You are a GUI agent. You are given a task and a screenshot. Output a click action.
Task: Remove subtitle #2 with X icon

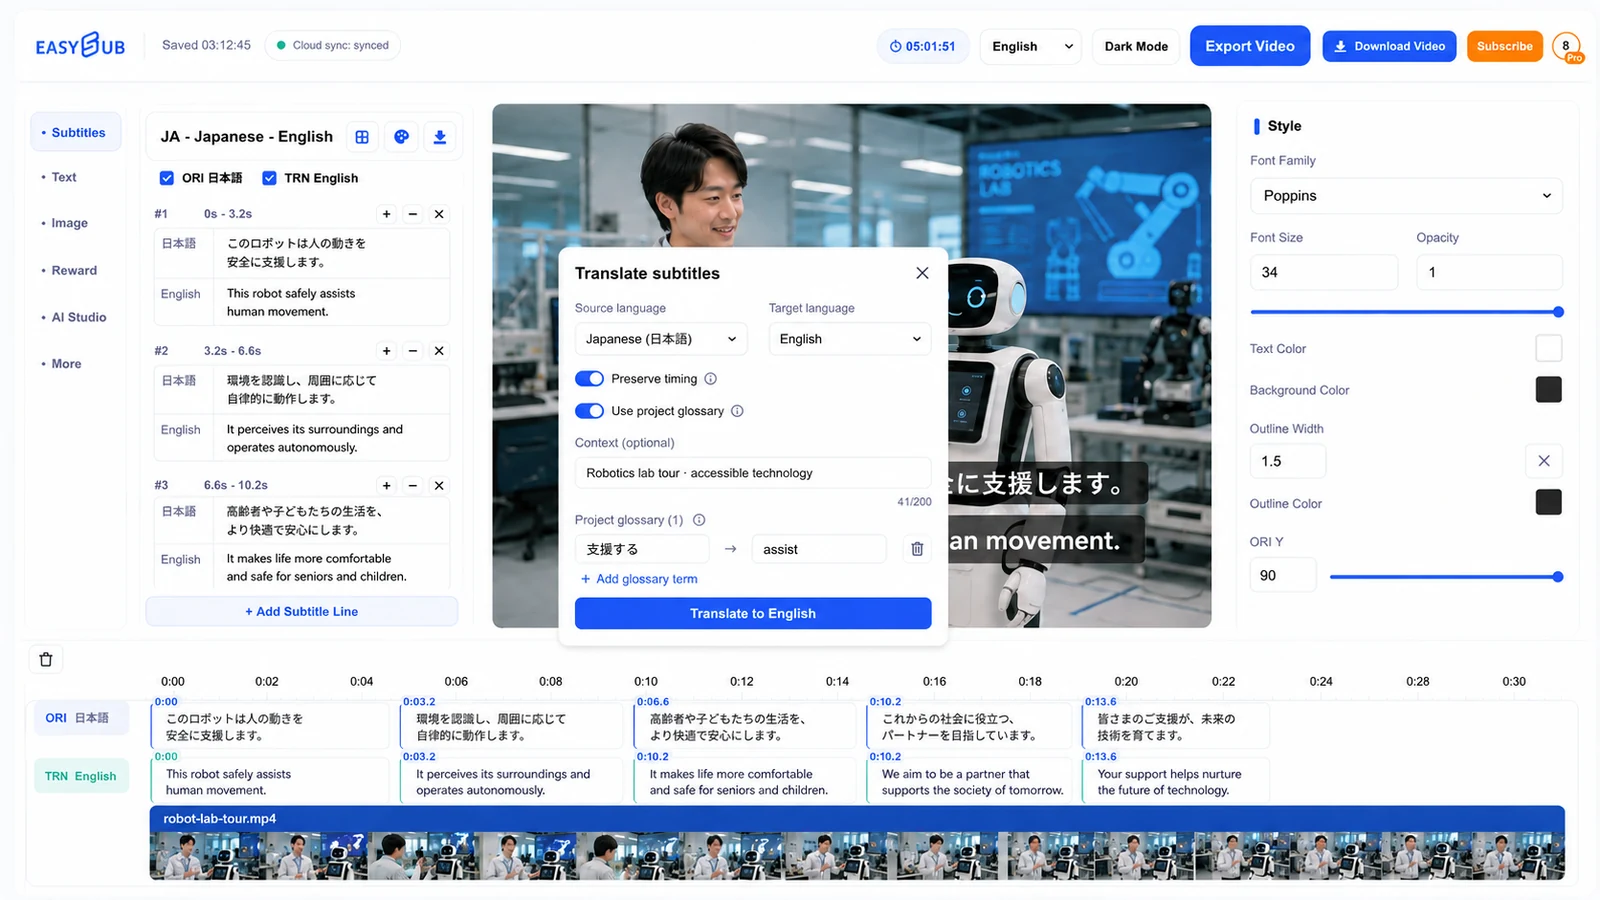pyautogui.click(x=439, y=351)
